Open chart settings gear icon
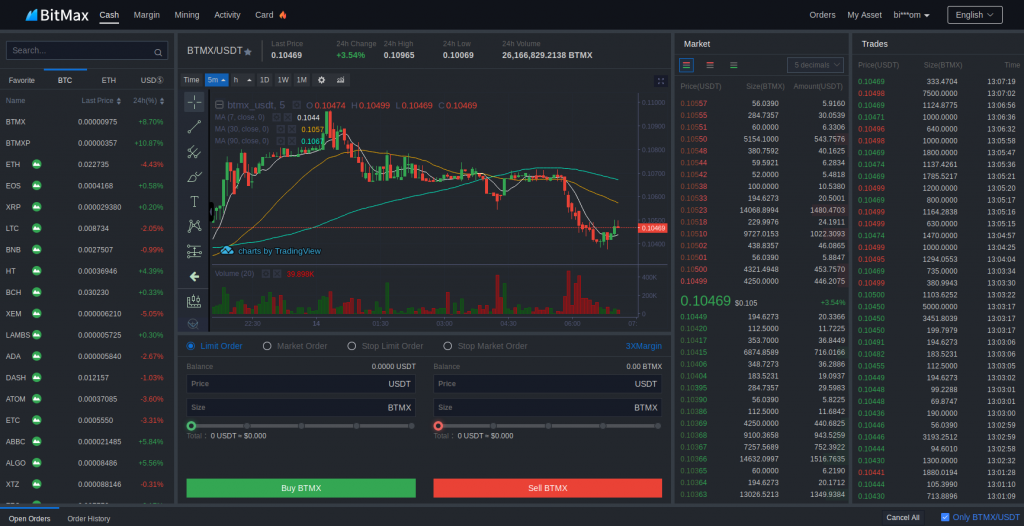 321,80
